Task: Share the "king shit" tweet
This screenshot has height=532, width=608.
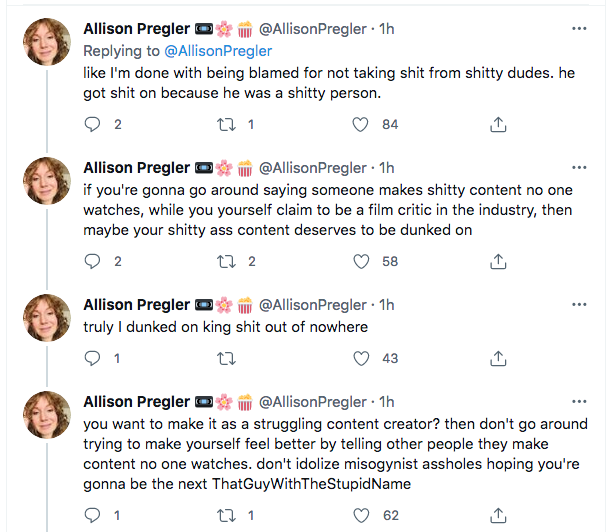Action: click(498, 358)
